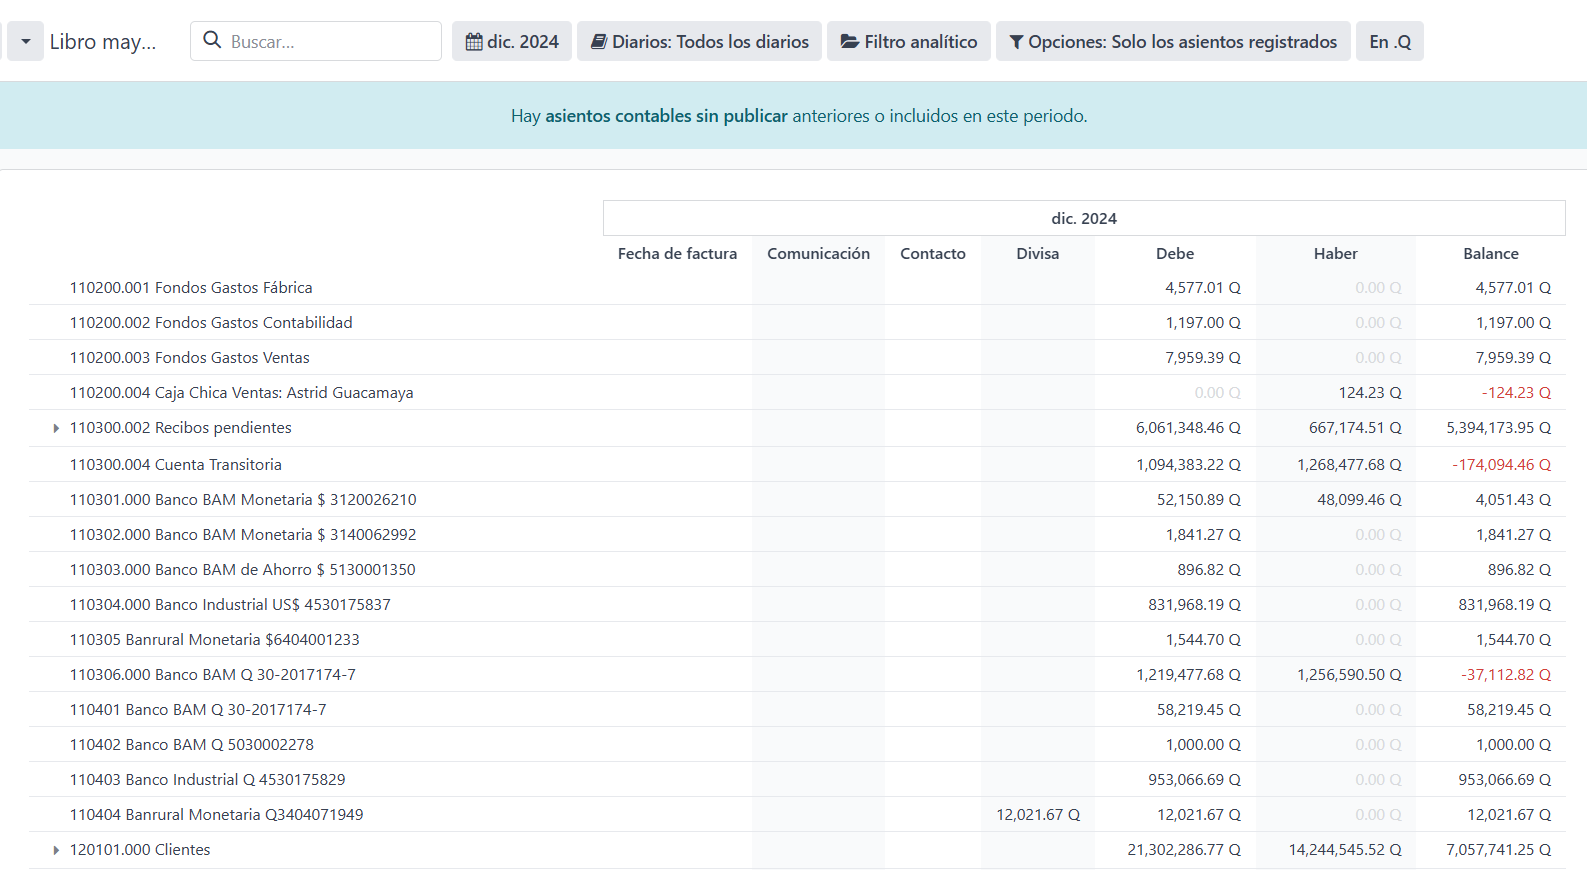Select account 110300.004 Cuenta Transitoria
The image size is (1587, 870).
tap(176, 465)
